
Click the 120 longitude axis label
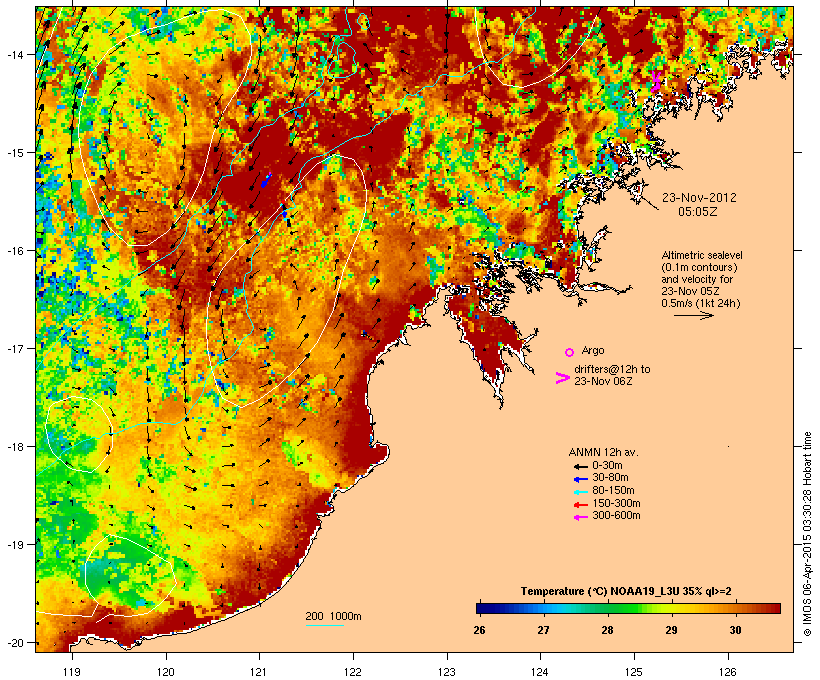(x=166, y=672)
